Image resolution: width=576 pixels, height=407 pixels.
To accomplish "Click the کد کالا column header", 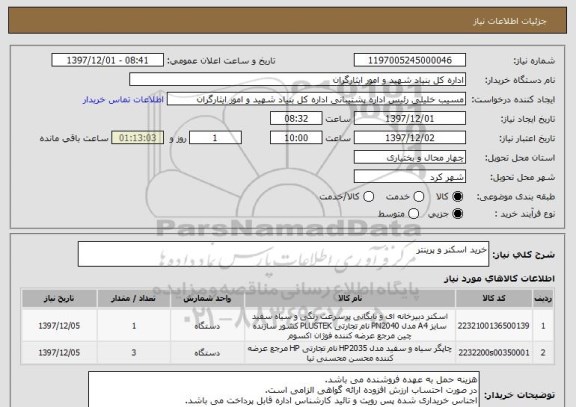I will [494, 298].
